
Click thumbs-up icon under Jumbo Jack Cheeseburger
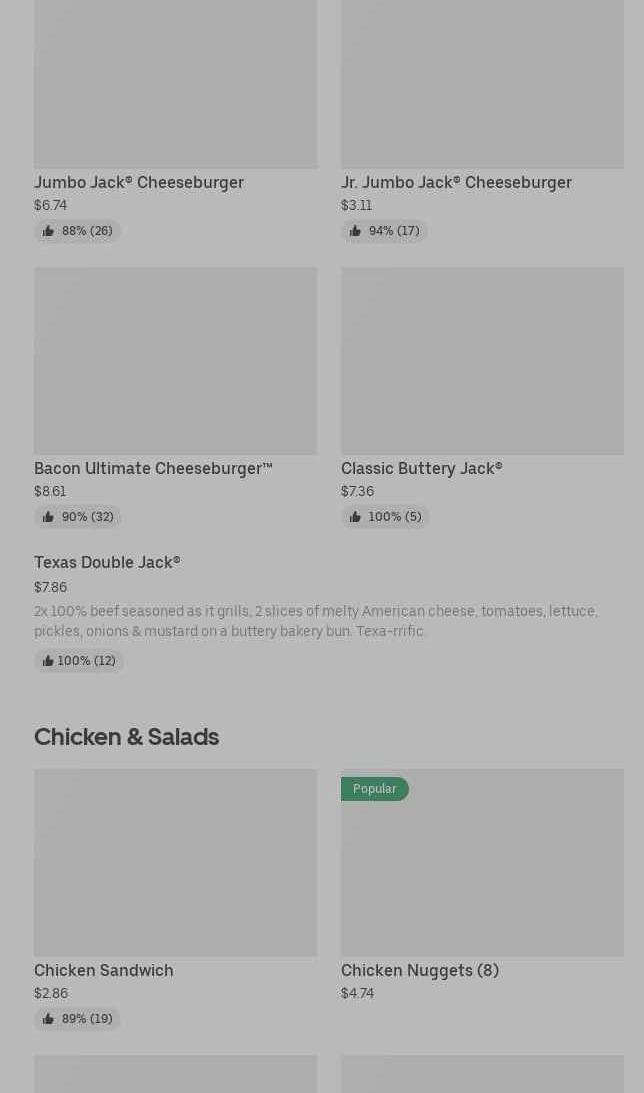[x=48, y=231]
